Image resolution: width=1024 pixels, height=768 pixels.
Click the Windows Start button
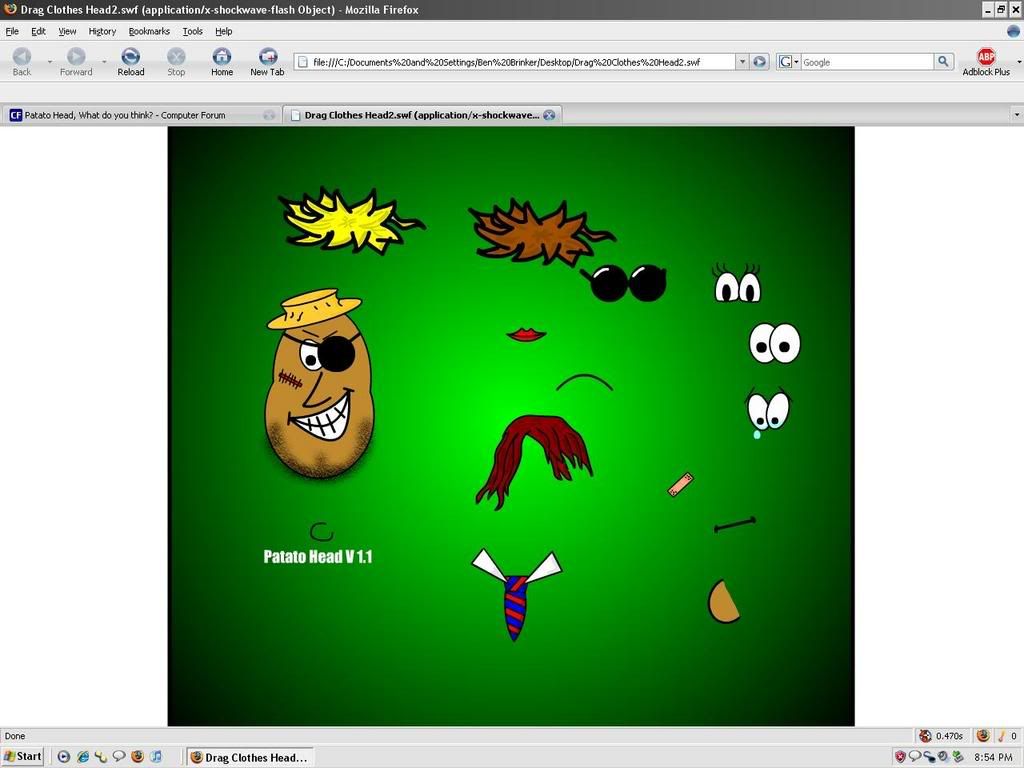point(23,757)
